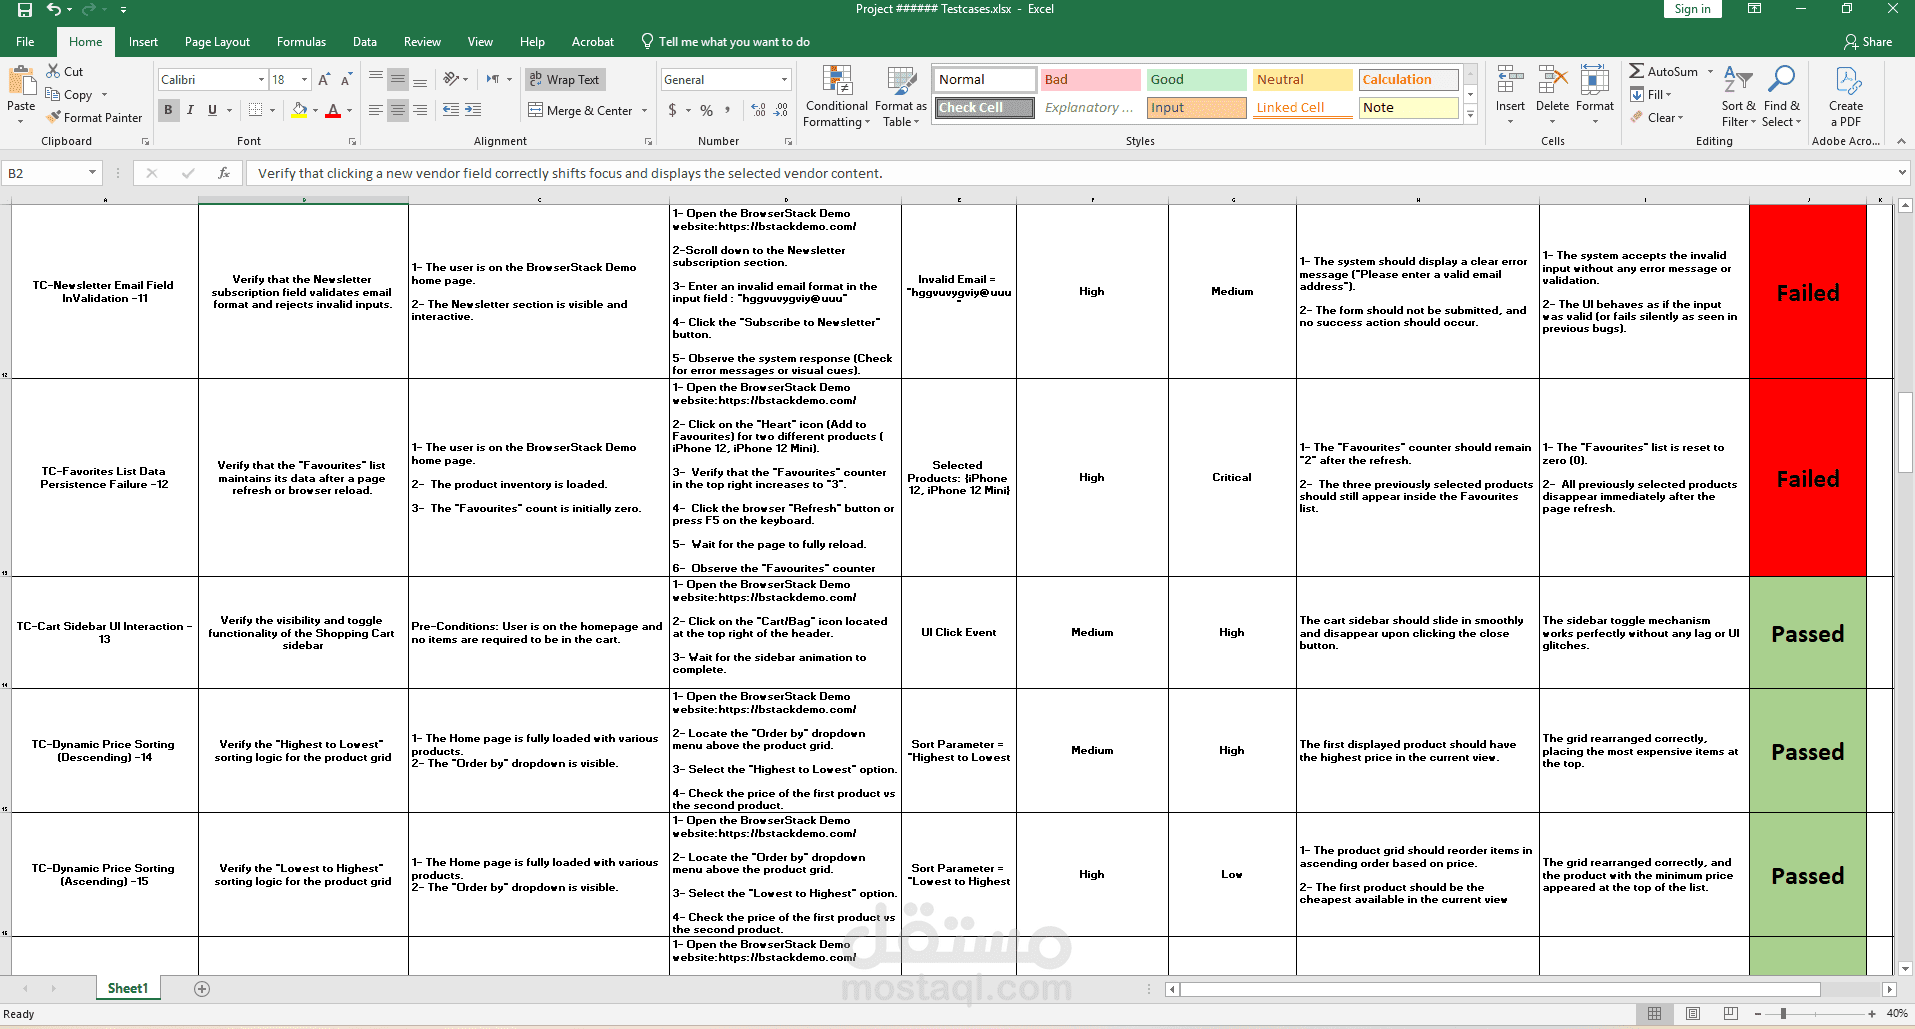Apply the Good cell style
The width and height of the screenshot is (1915, 1029).
1196,80
